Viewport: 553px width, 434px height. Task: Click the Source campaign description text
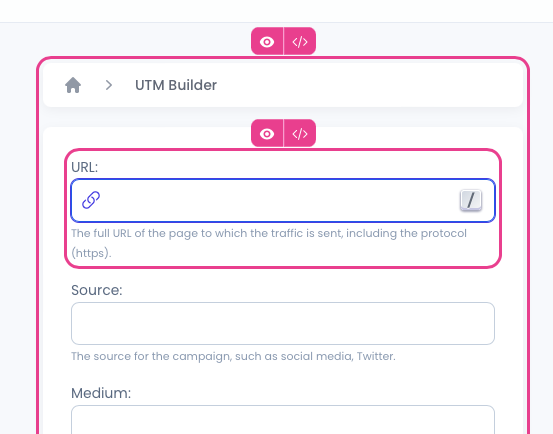(x=233, y=356)
